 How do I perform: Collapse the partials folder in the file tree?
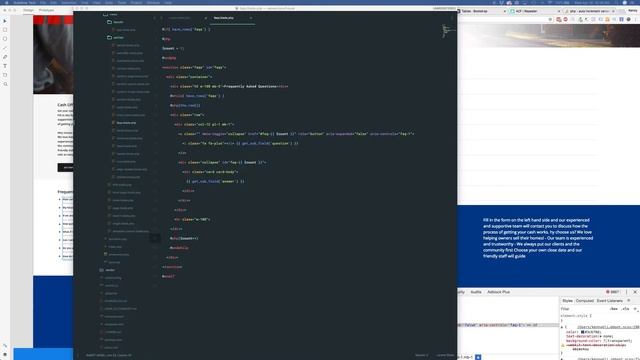pyautogui.click(x=116, y=38)
